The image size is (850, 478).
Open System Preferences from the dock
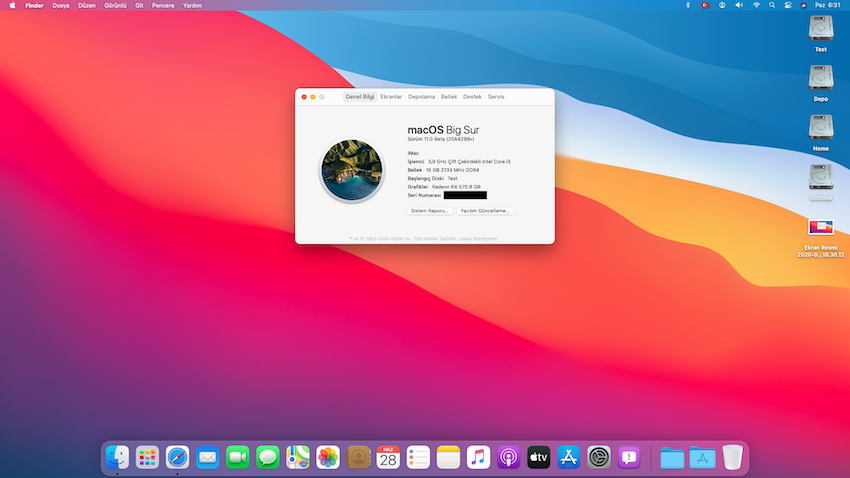click(599, 458)
